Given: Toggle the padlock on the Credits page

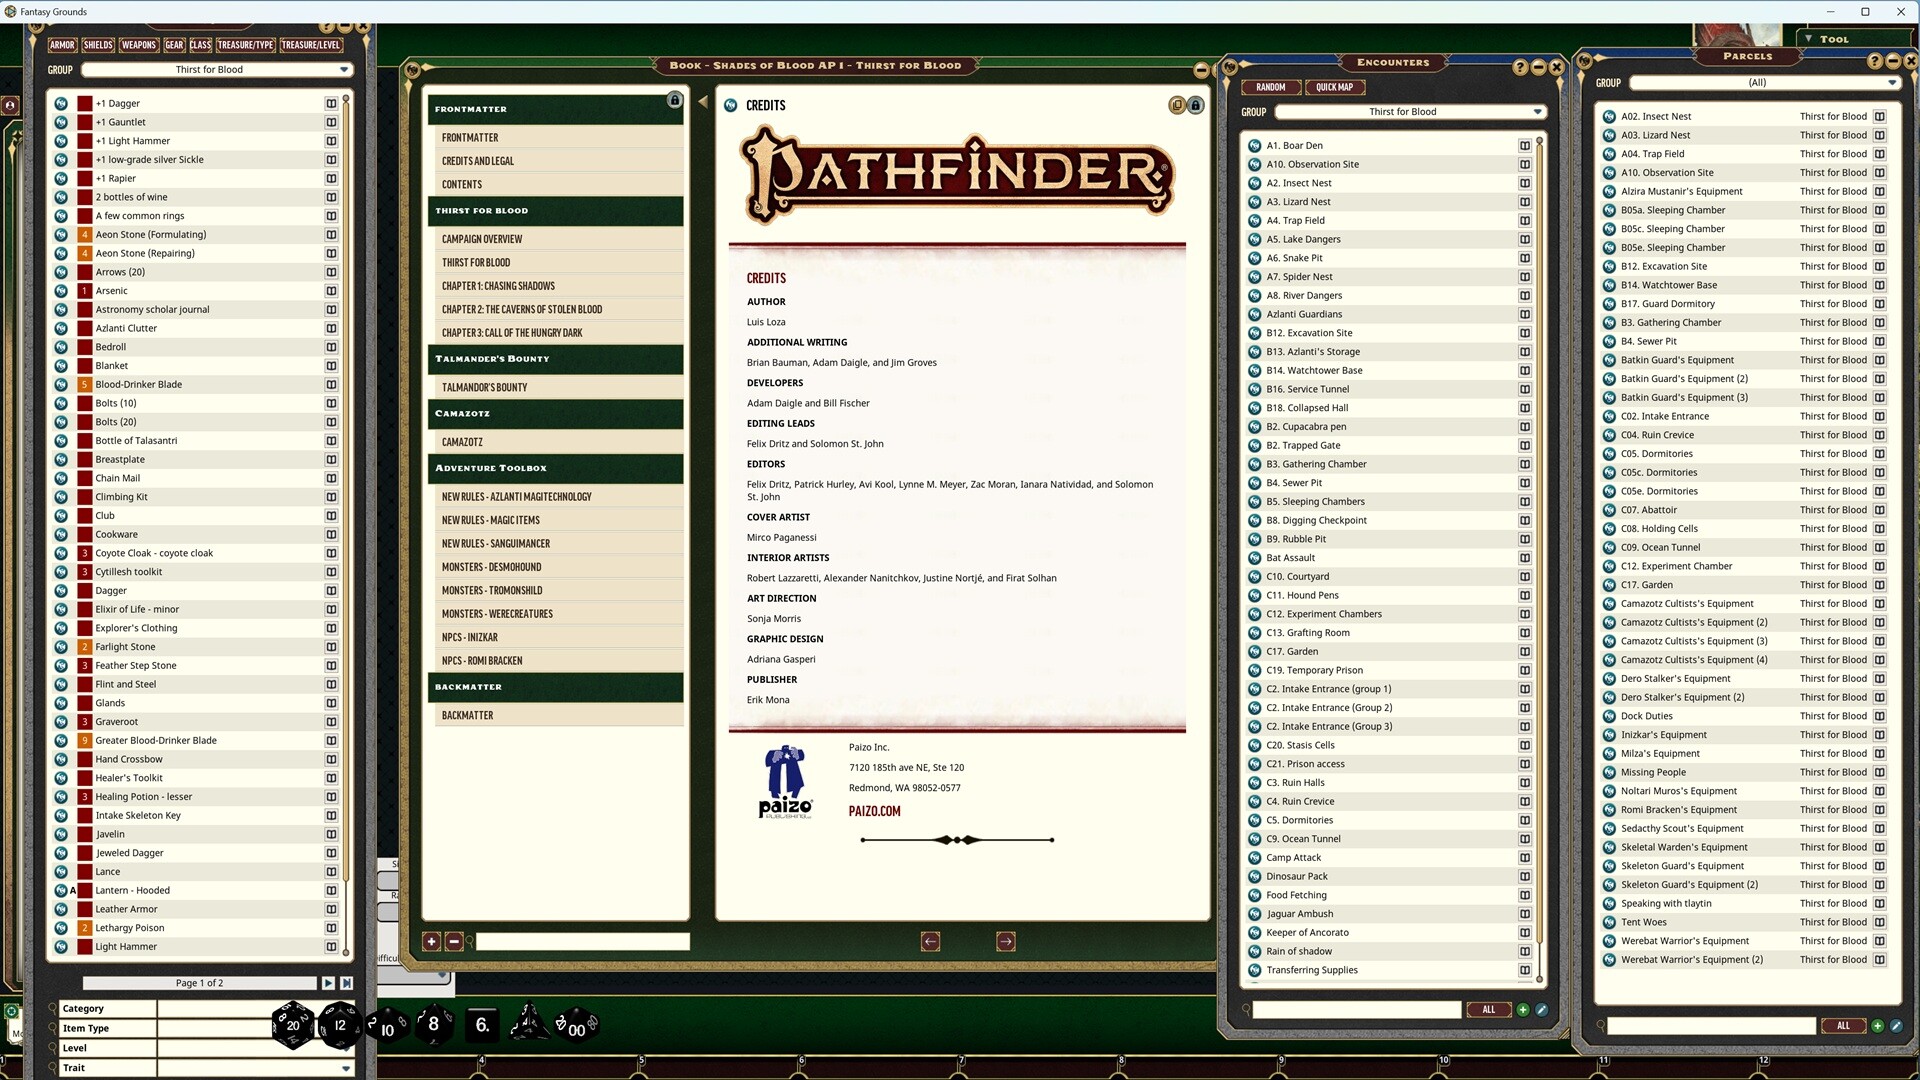Looking at the screenshot, I should point(1196,105).
